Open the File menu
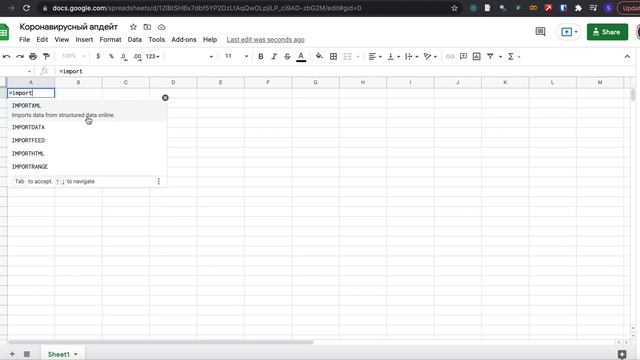Screen dimensions: 640x360 coord(24,40)
